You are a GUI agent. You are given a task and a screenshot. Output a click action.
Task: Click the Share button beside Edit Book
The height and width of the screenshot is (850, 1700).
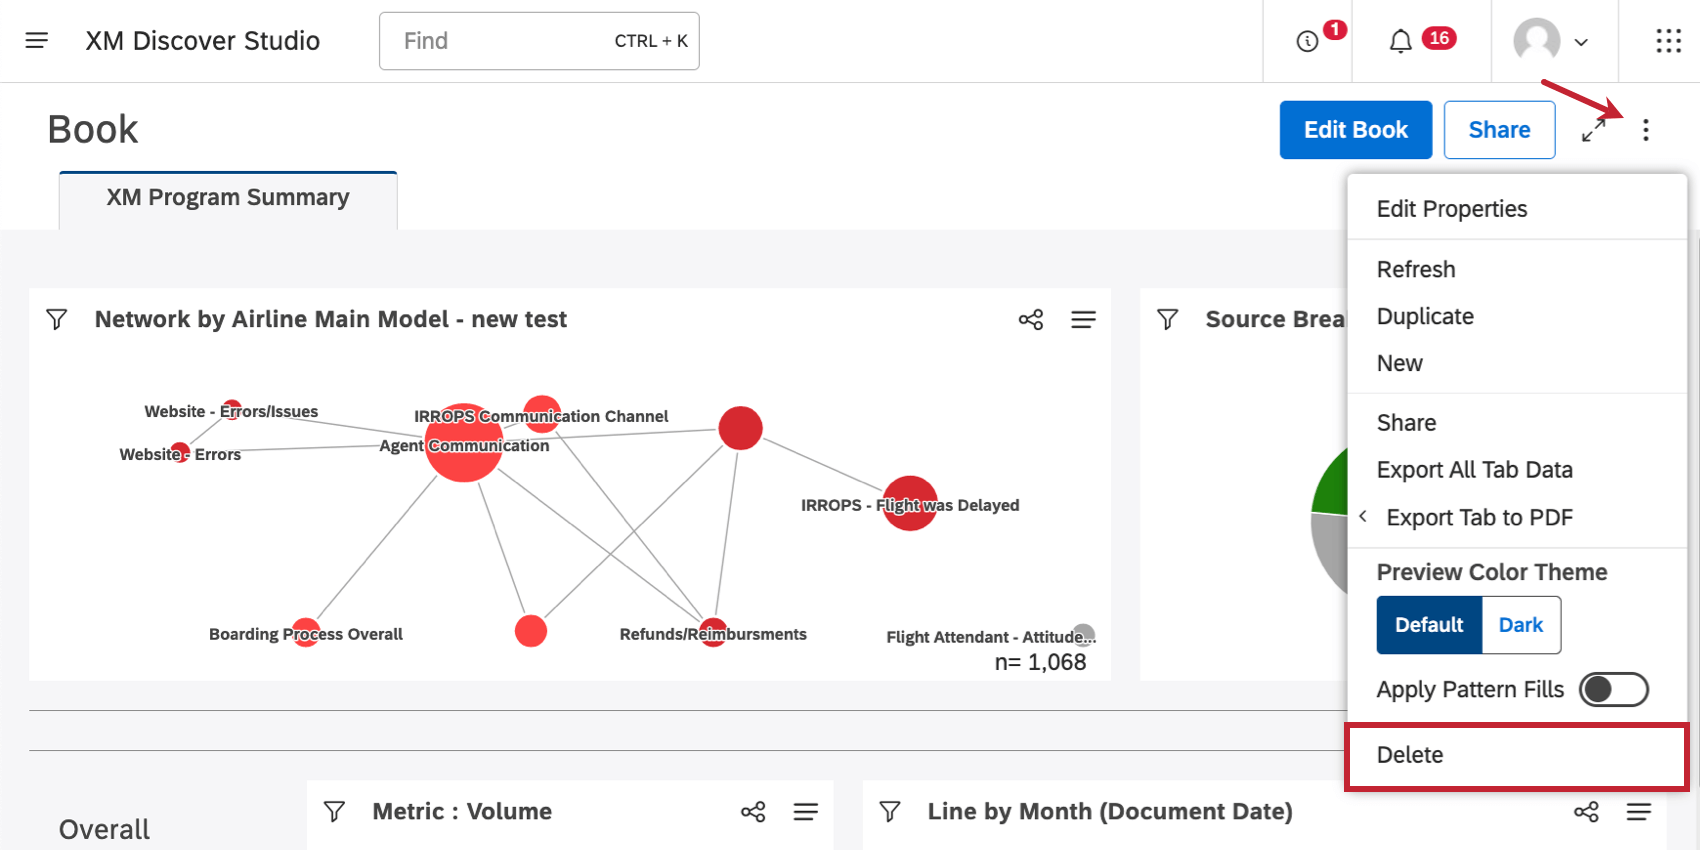[1499, 130]
